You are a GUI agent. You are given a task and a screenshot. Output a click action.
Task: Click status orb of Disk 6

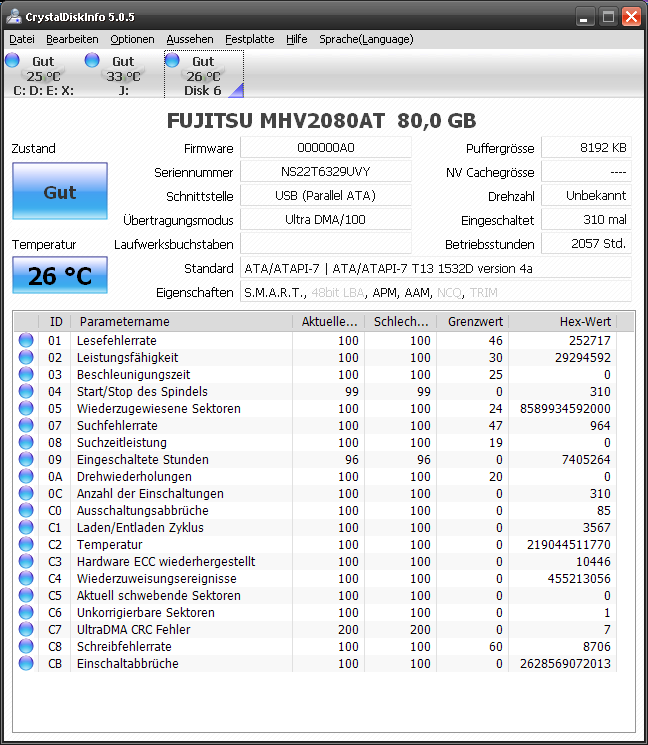pos(172,60)
